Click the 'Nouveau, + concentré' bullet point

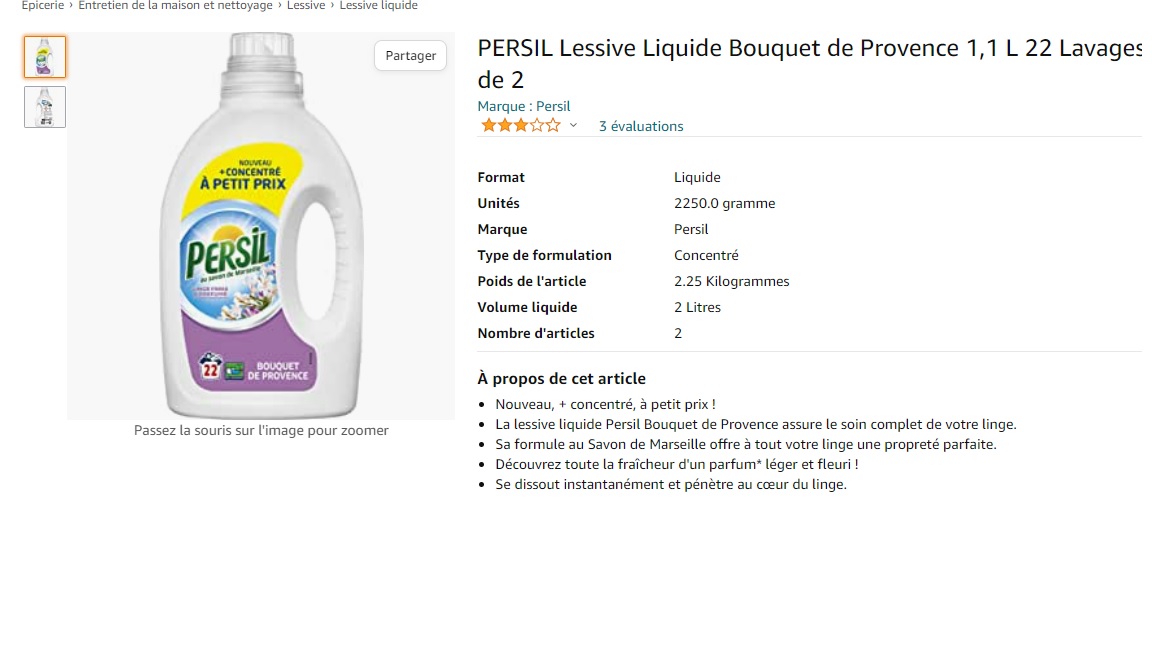[x=605, y=404]
